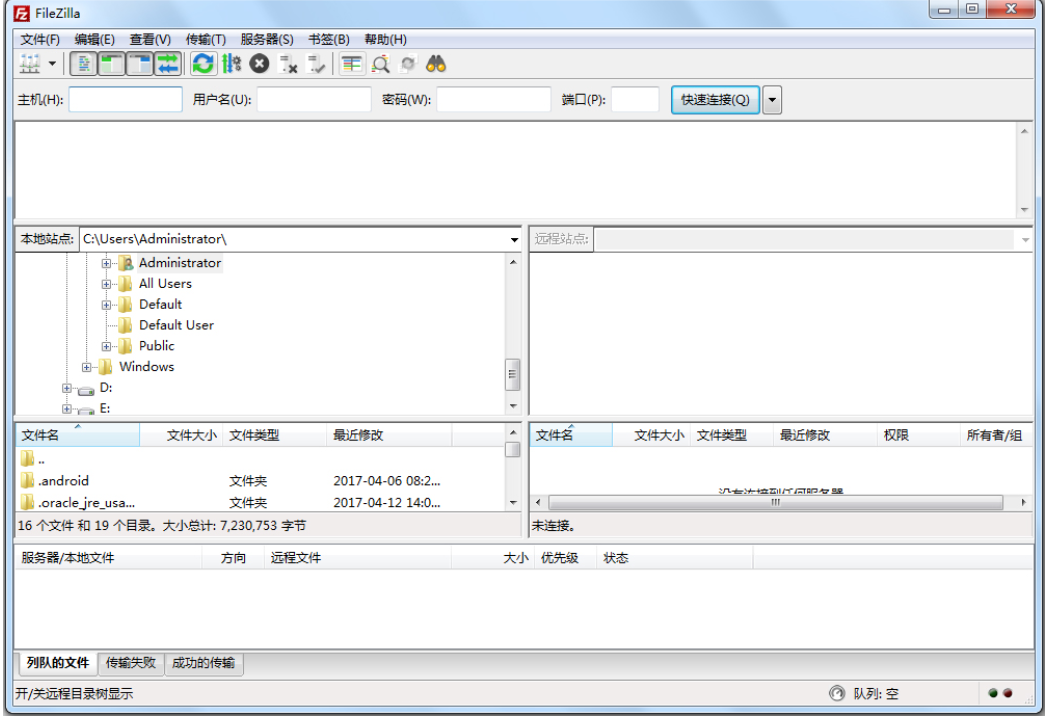
Task: Click 方向 column header in queue
Action: click(233, 557)
